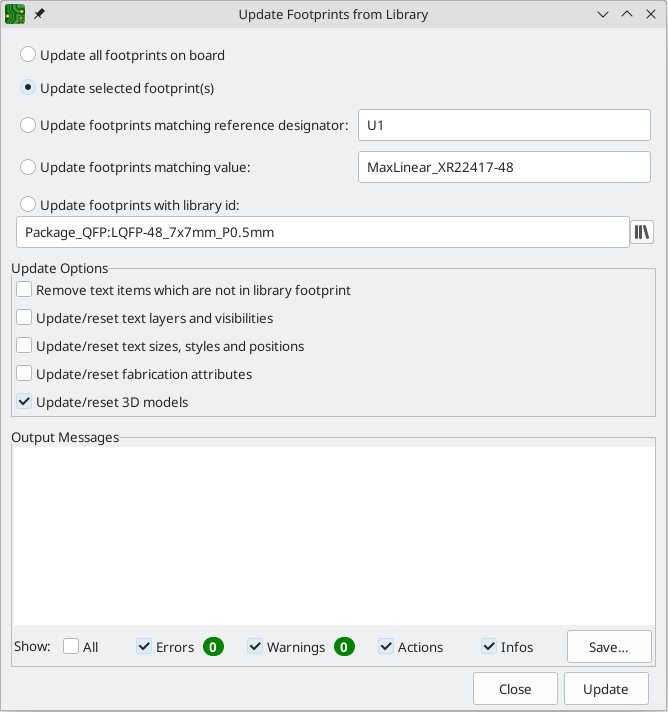668x712 pixels.
Task: Open the footprint library browser icon
Action: point(642,232)
